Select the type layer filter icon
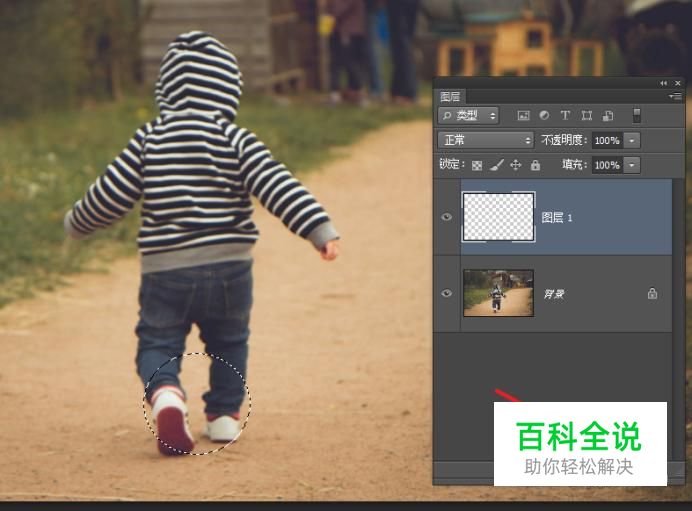692x511 pixels. pos(565,115)
